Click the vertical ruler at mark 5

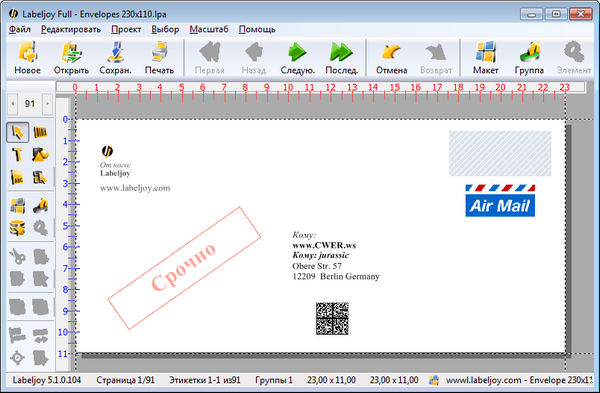pos(65,226)
